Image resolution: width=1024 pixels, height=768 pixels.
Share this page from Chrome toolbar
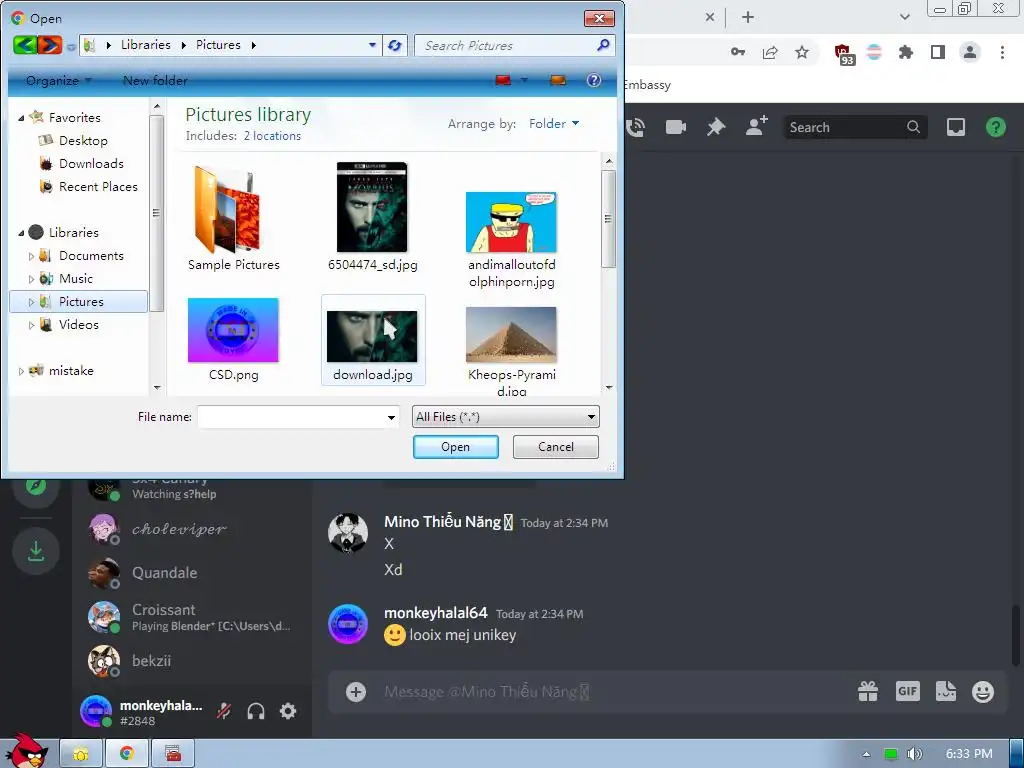pos(770,52)
